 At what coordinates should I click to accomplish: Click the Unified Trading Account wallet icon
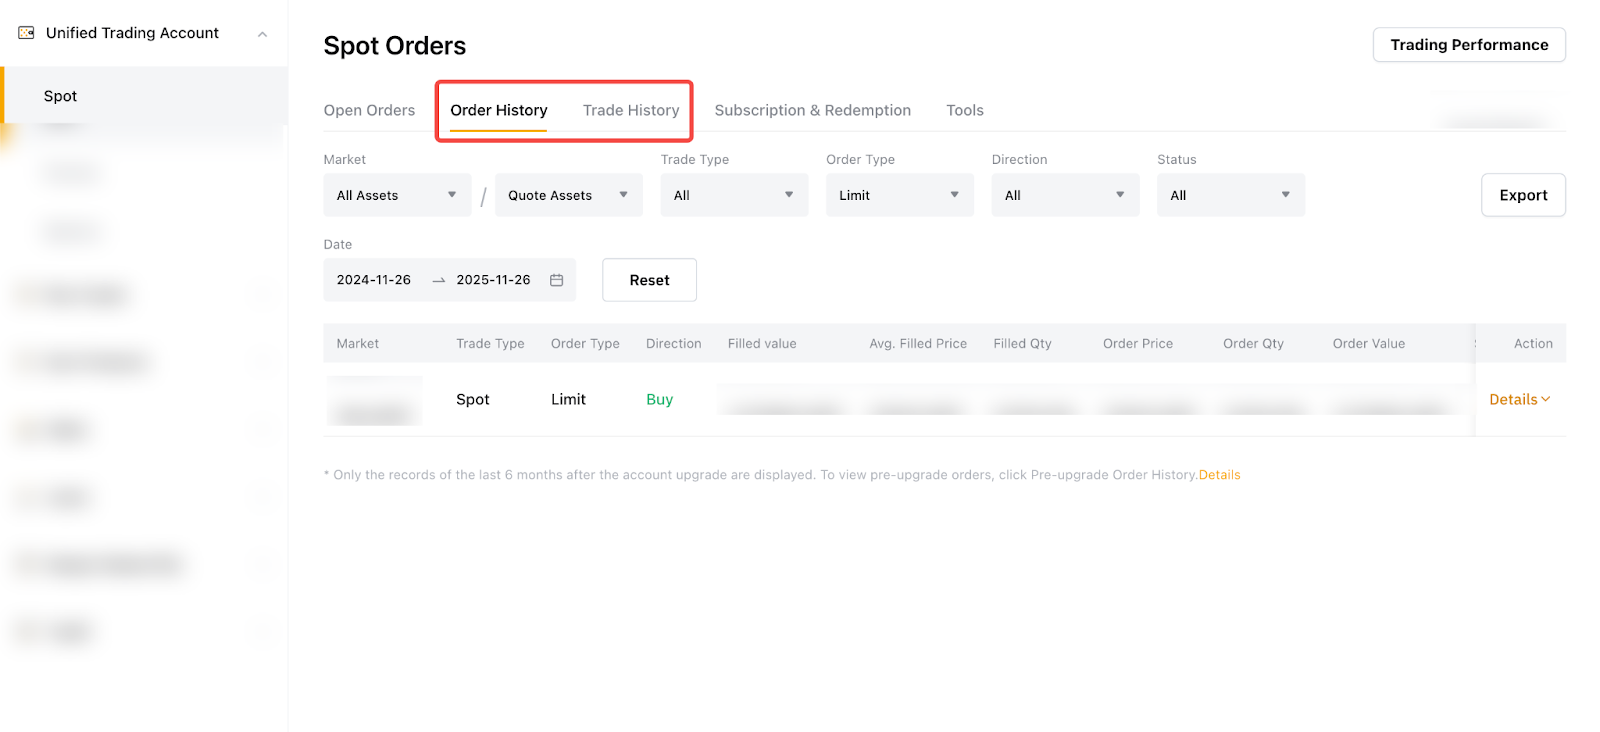click(27, 33)
